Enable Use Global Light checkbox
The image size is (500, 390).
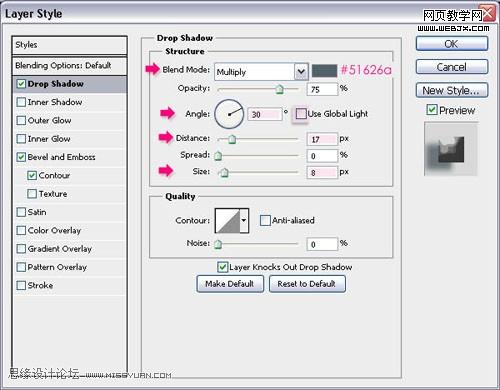pyautogui.click(x=301, y=114)
